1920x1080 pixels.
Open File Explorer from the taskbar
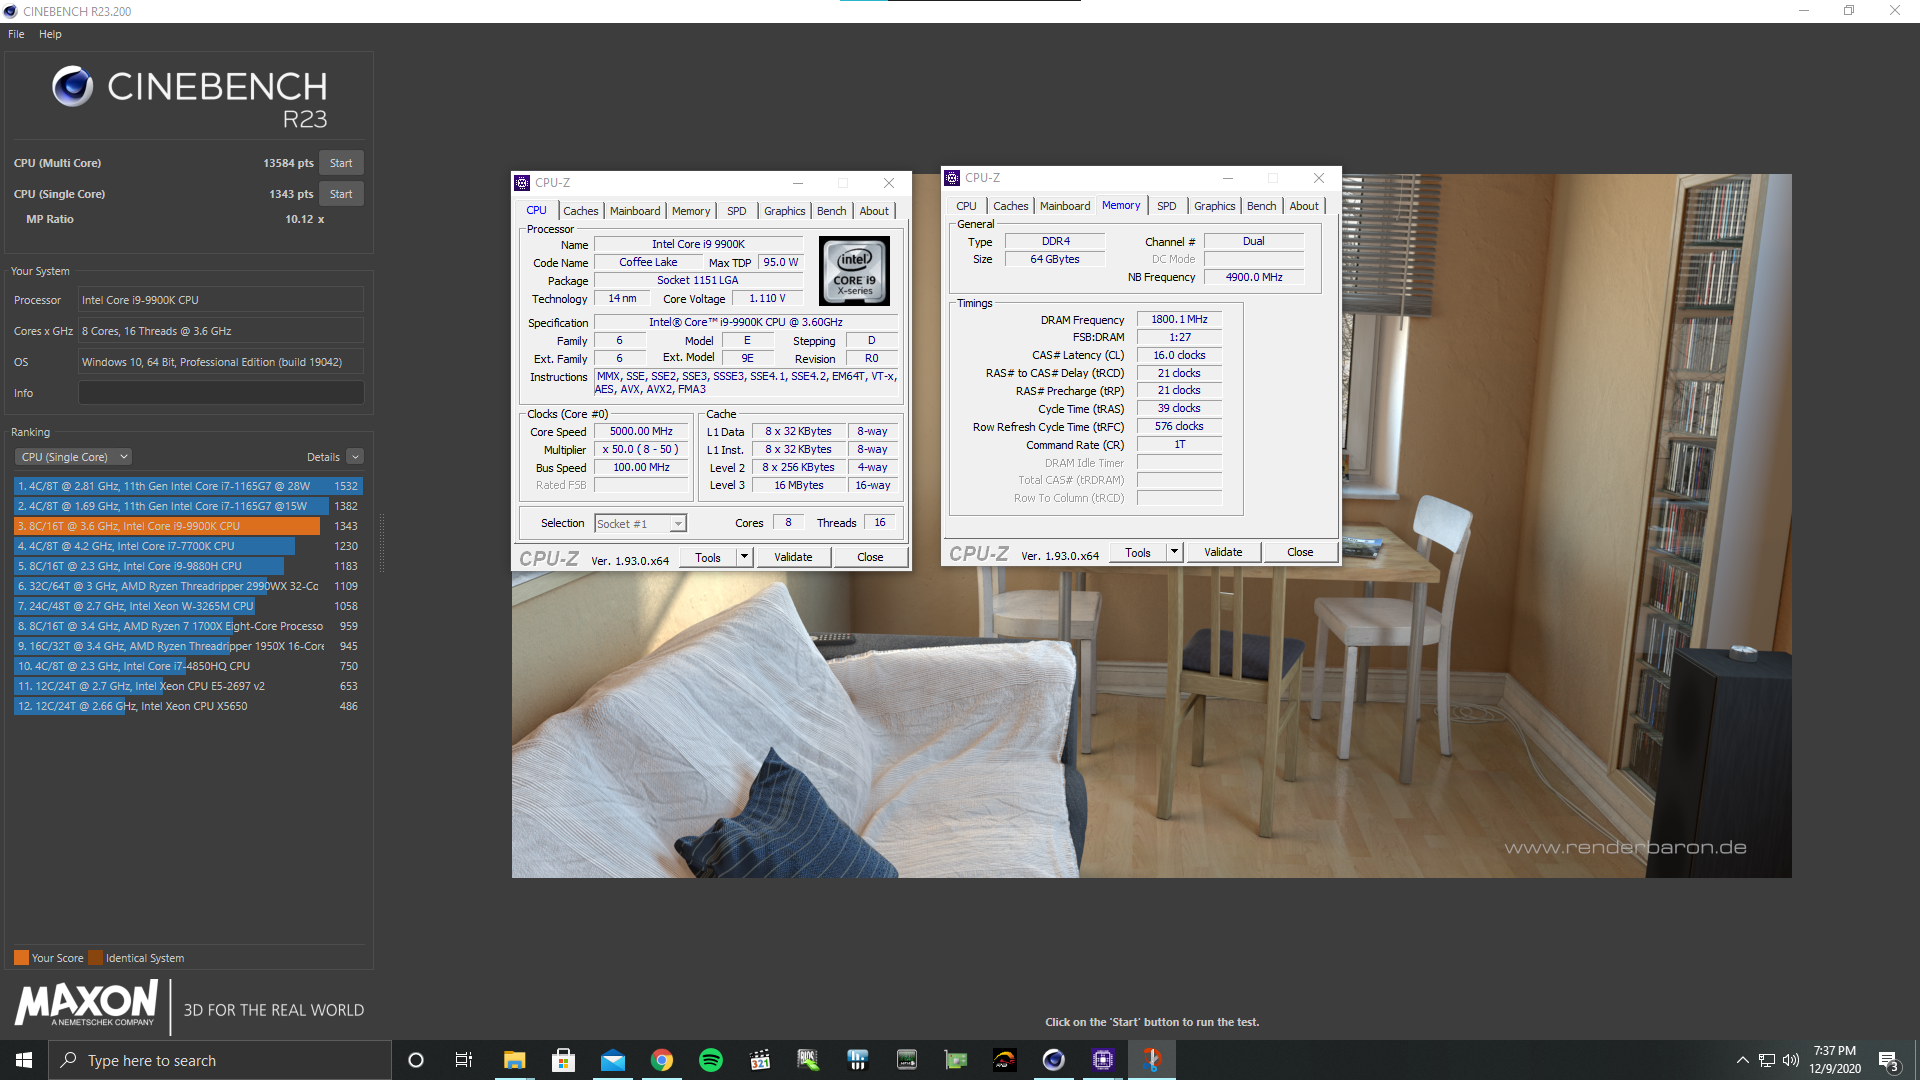click(x=514, y=1060)
